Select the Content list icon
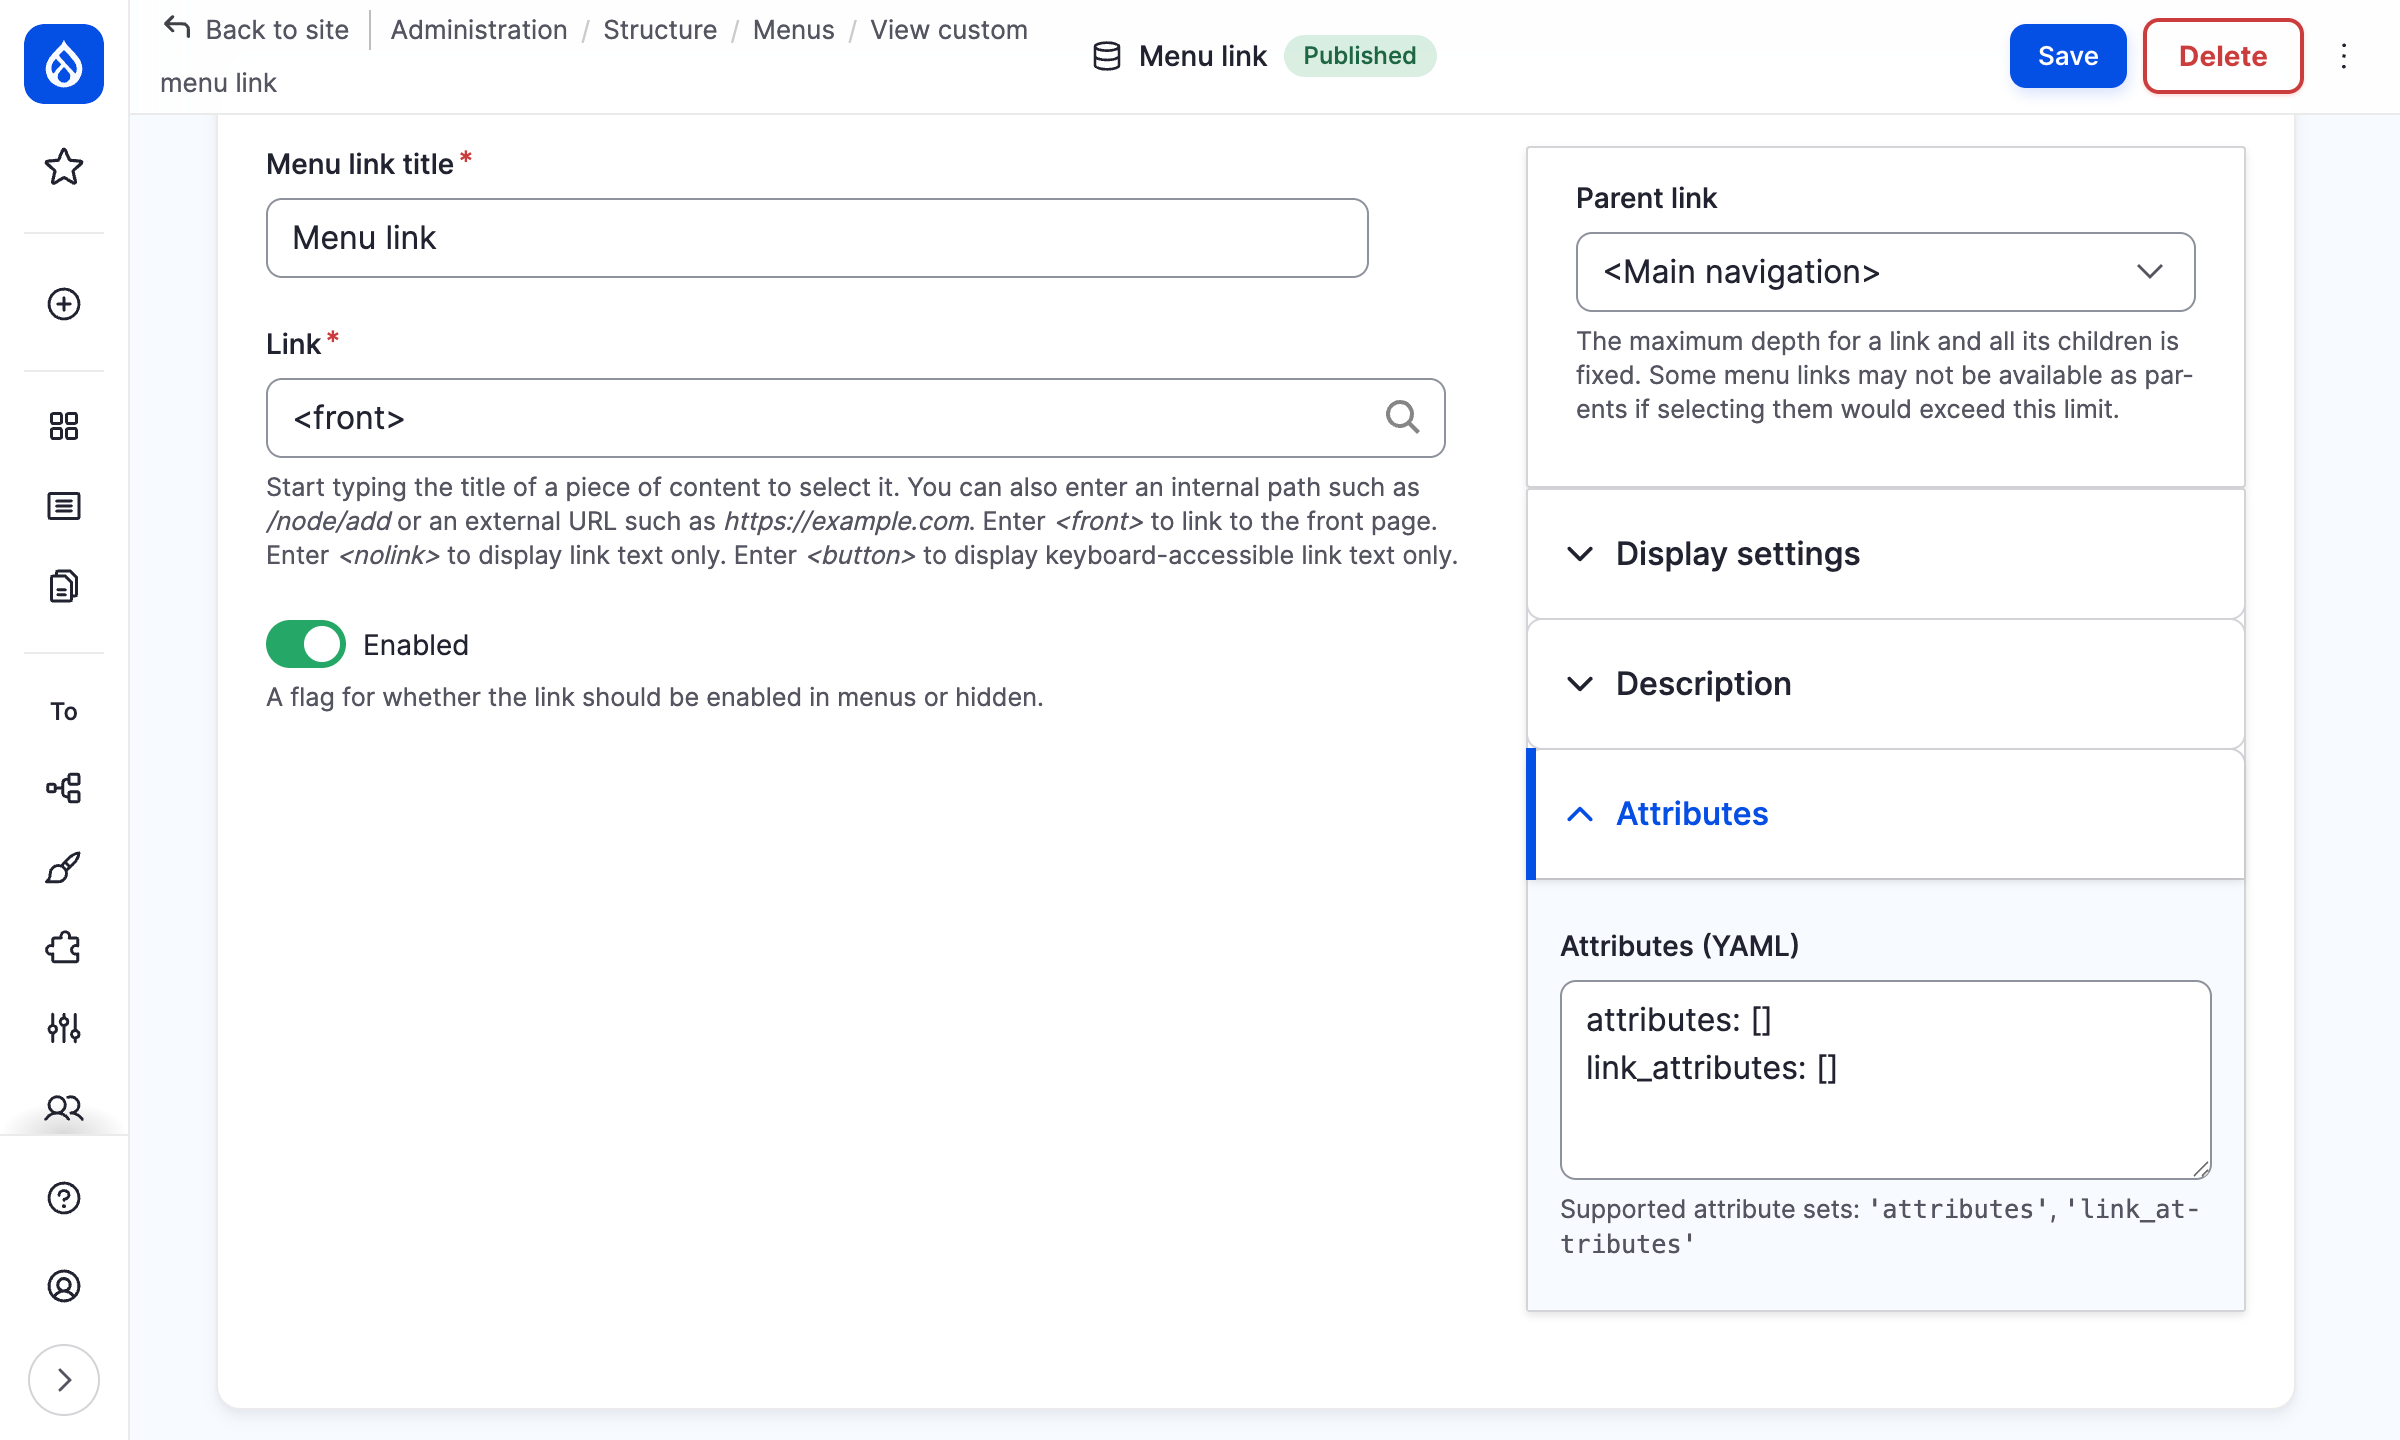The width and height of the screenshot is (2400, 1440). (x=63, y=506)
